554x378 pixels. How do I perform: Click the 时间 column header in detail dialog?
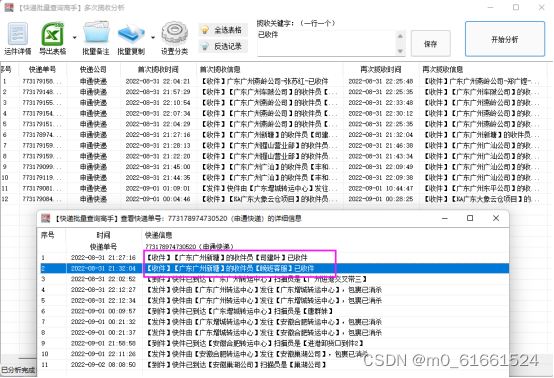103,235
